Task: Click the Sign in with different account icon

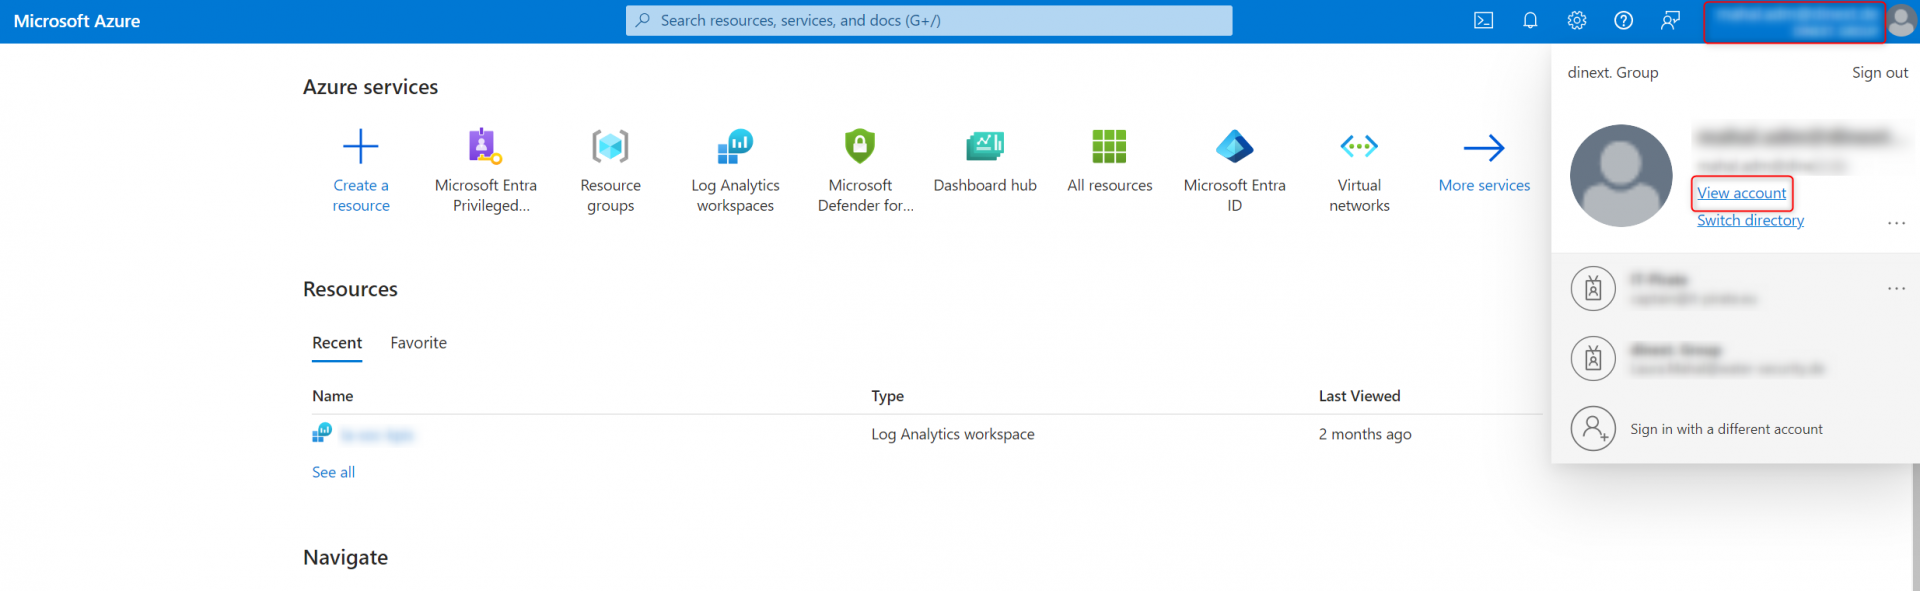Action: [x=1593, y=429]
